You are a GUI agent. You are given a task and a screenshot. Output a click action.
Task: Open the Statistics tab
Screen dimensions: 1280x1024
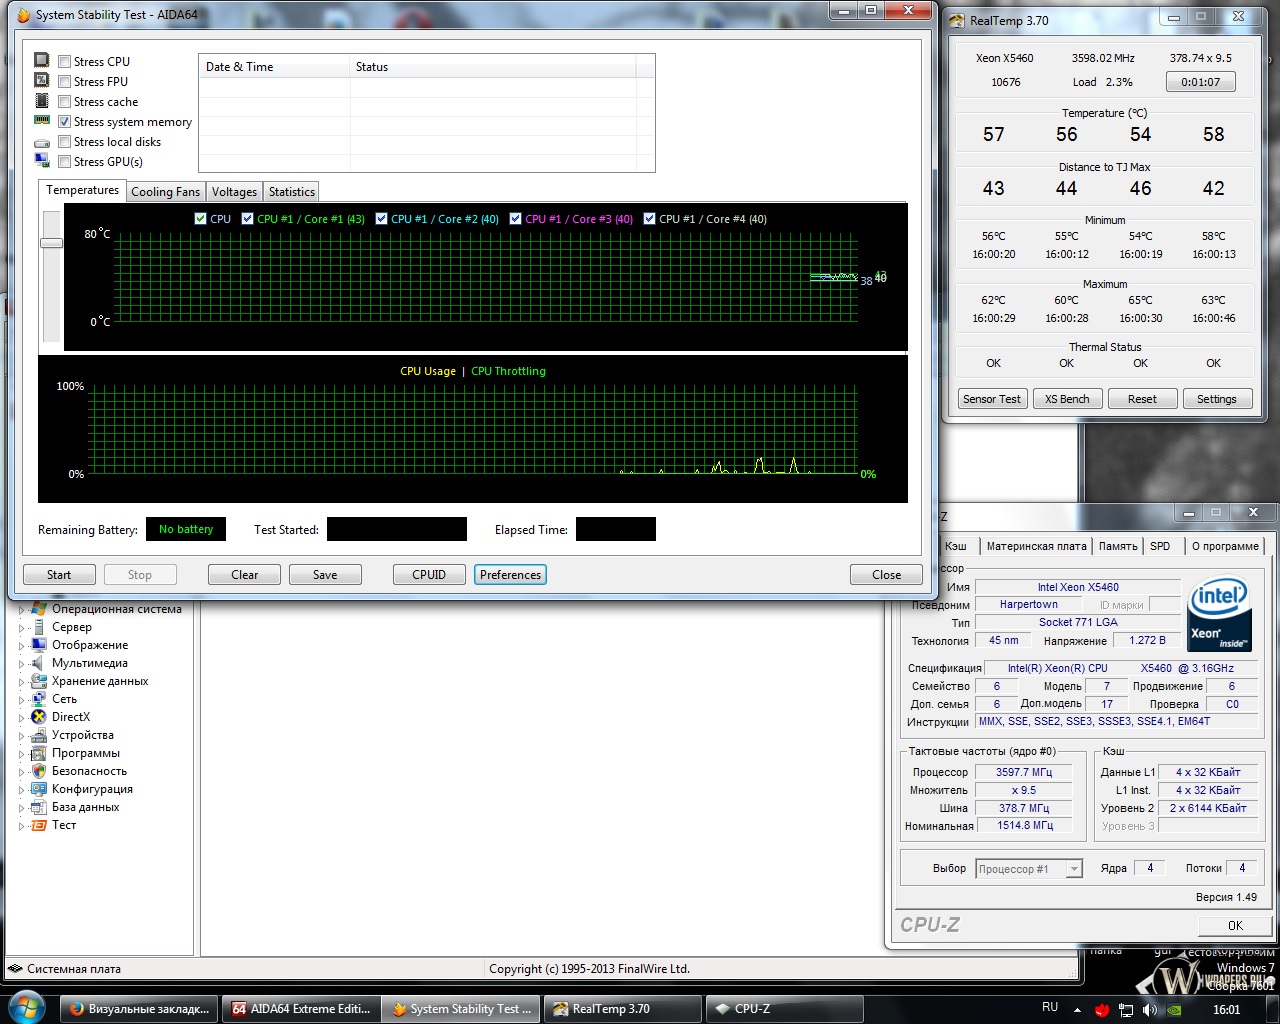tap(292, 192)
